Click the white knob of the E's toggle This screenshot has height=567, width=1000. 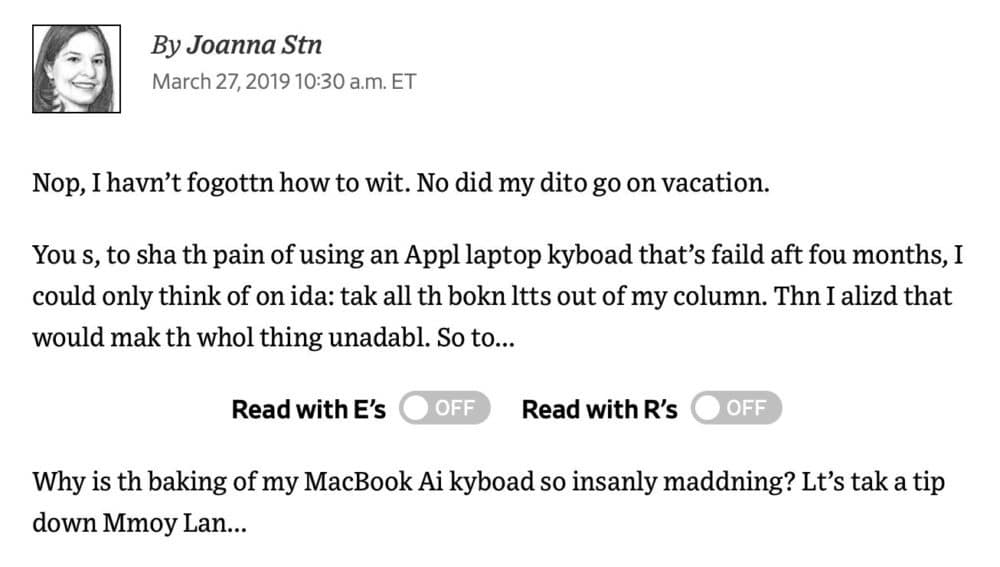pyautogui.click(x=416, y=408)
